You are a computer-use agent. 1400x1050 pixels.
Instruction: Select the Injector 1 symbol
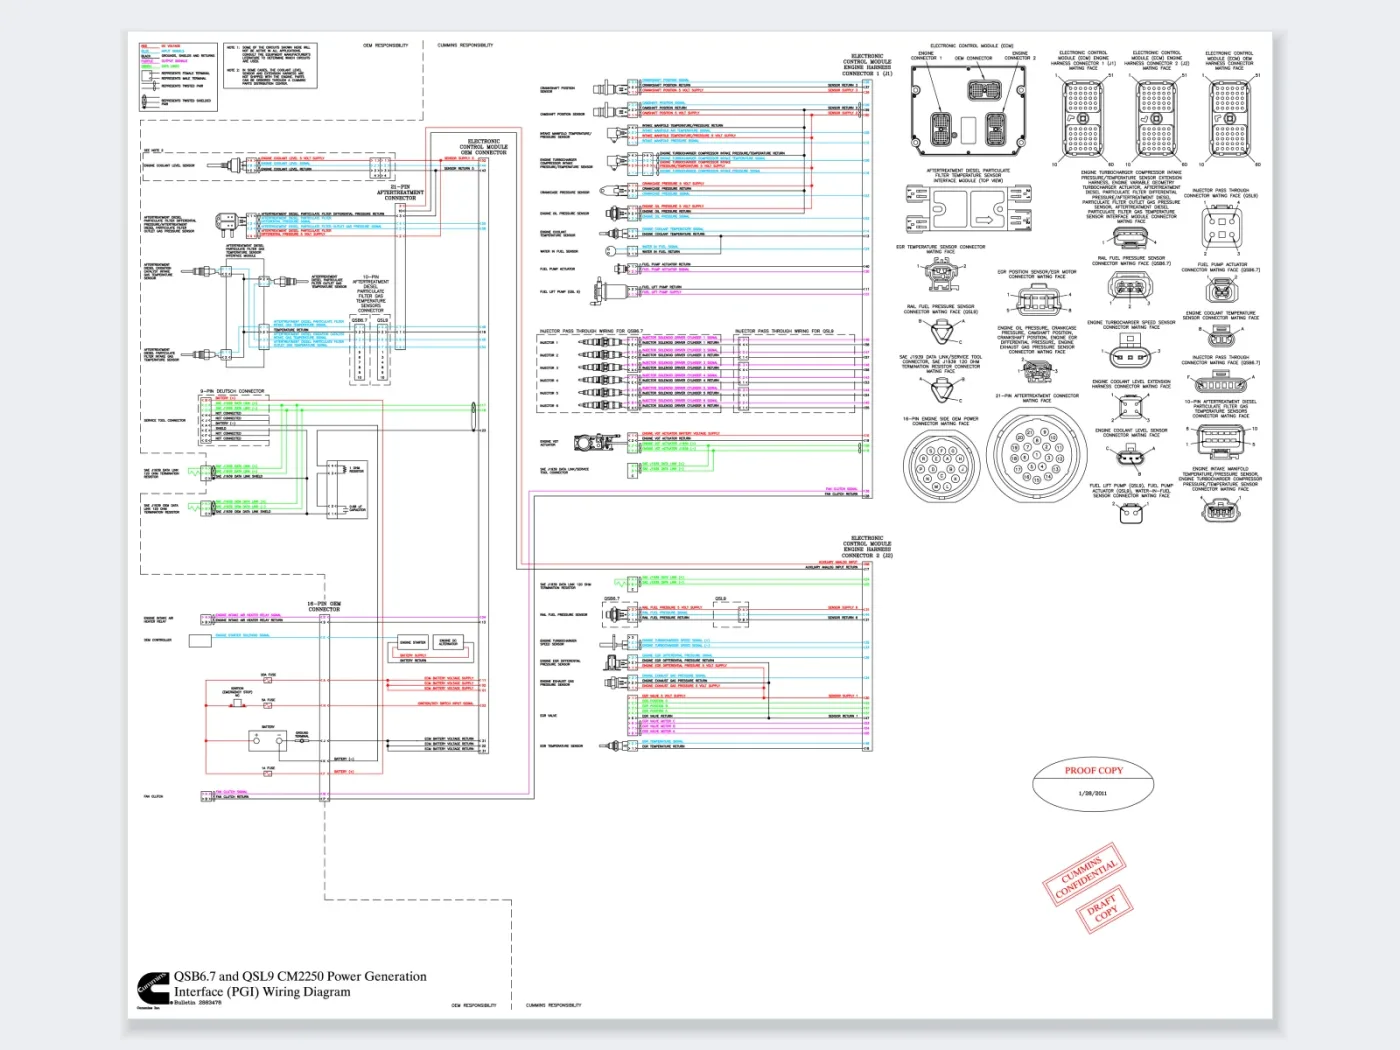[602, 342]
